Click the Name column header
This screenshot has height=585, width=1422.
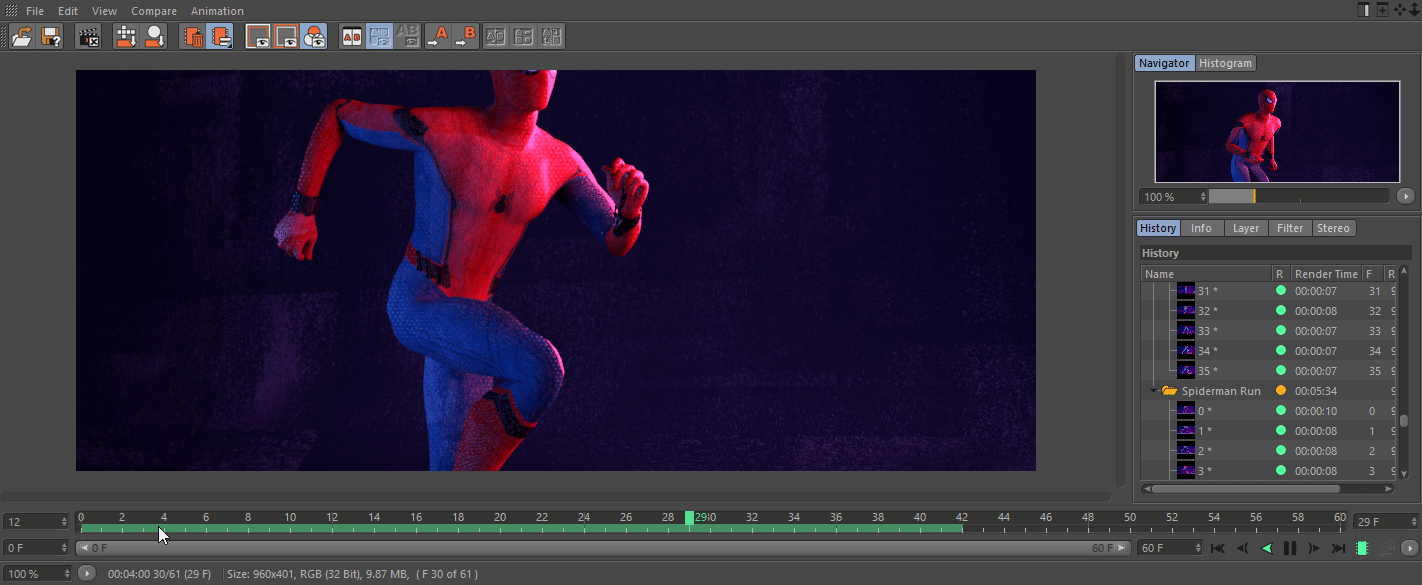(1206, 274)
